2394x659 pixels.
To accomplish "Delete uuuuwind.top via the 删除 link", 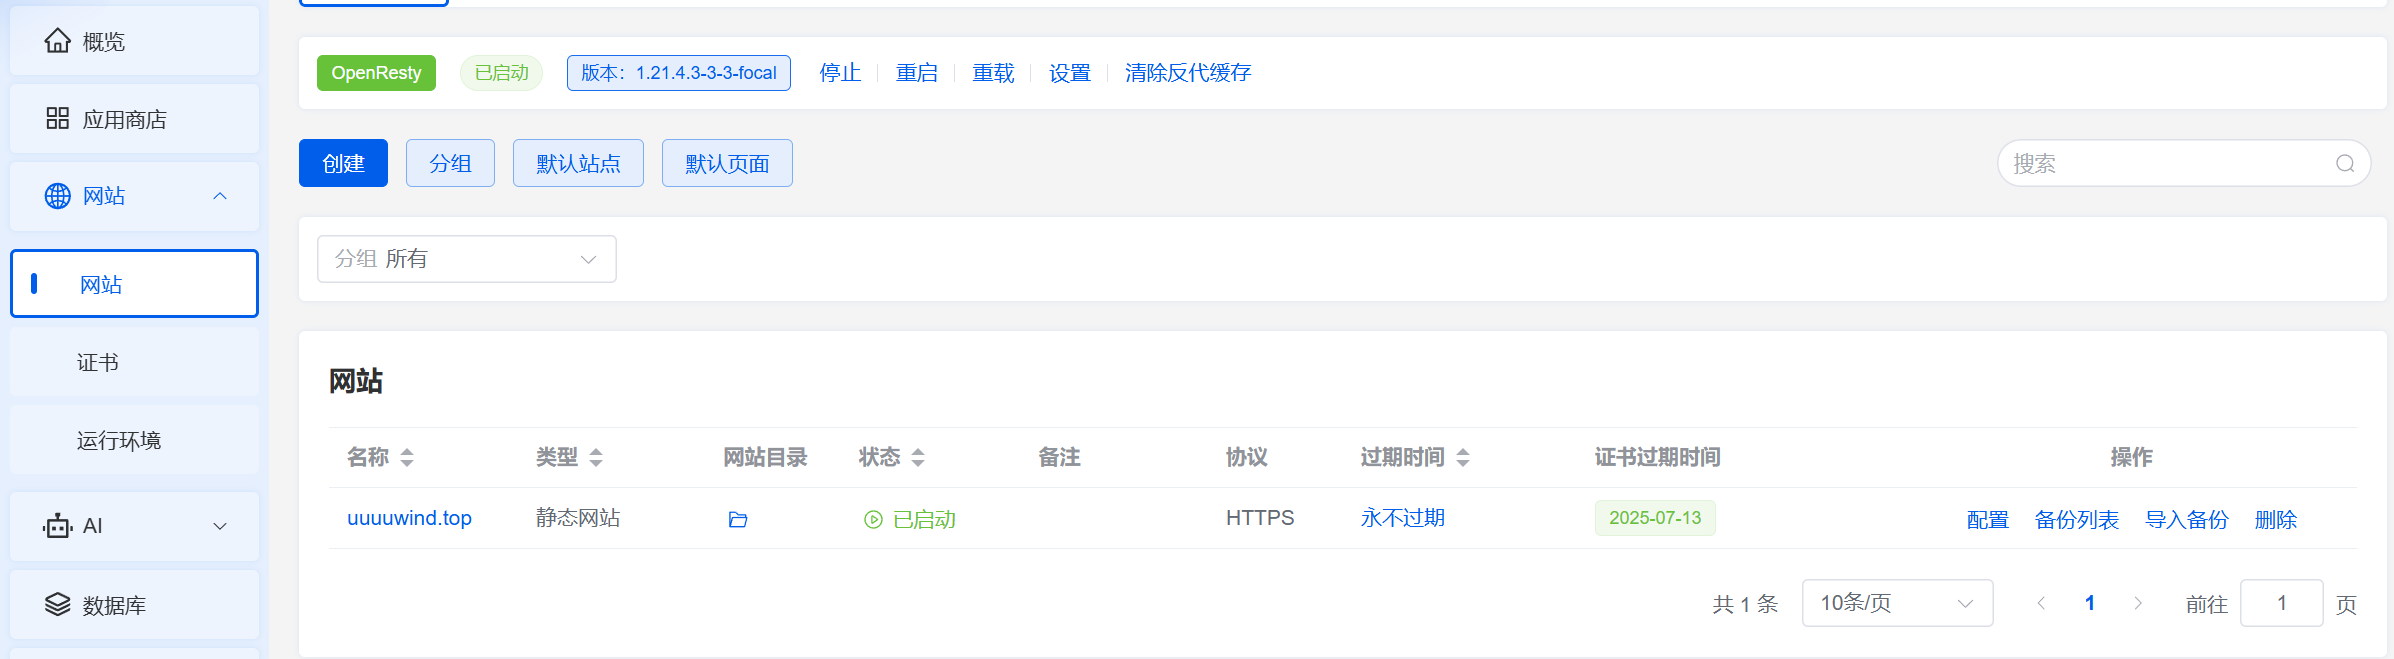I will (2275, 520).
